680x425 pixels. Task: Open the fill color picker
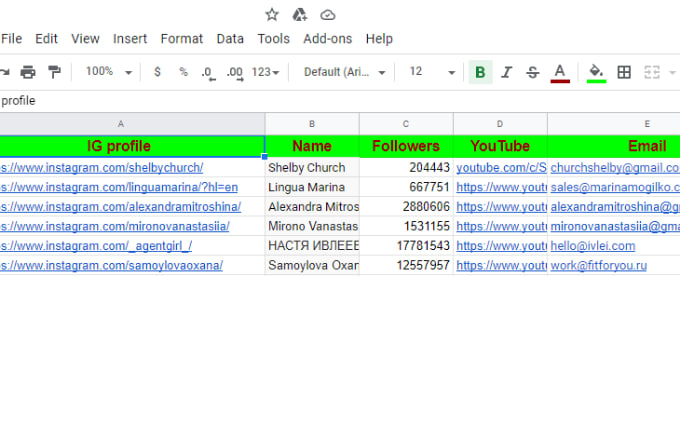tap(596, 73)
